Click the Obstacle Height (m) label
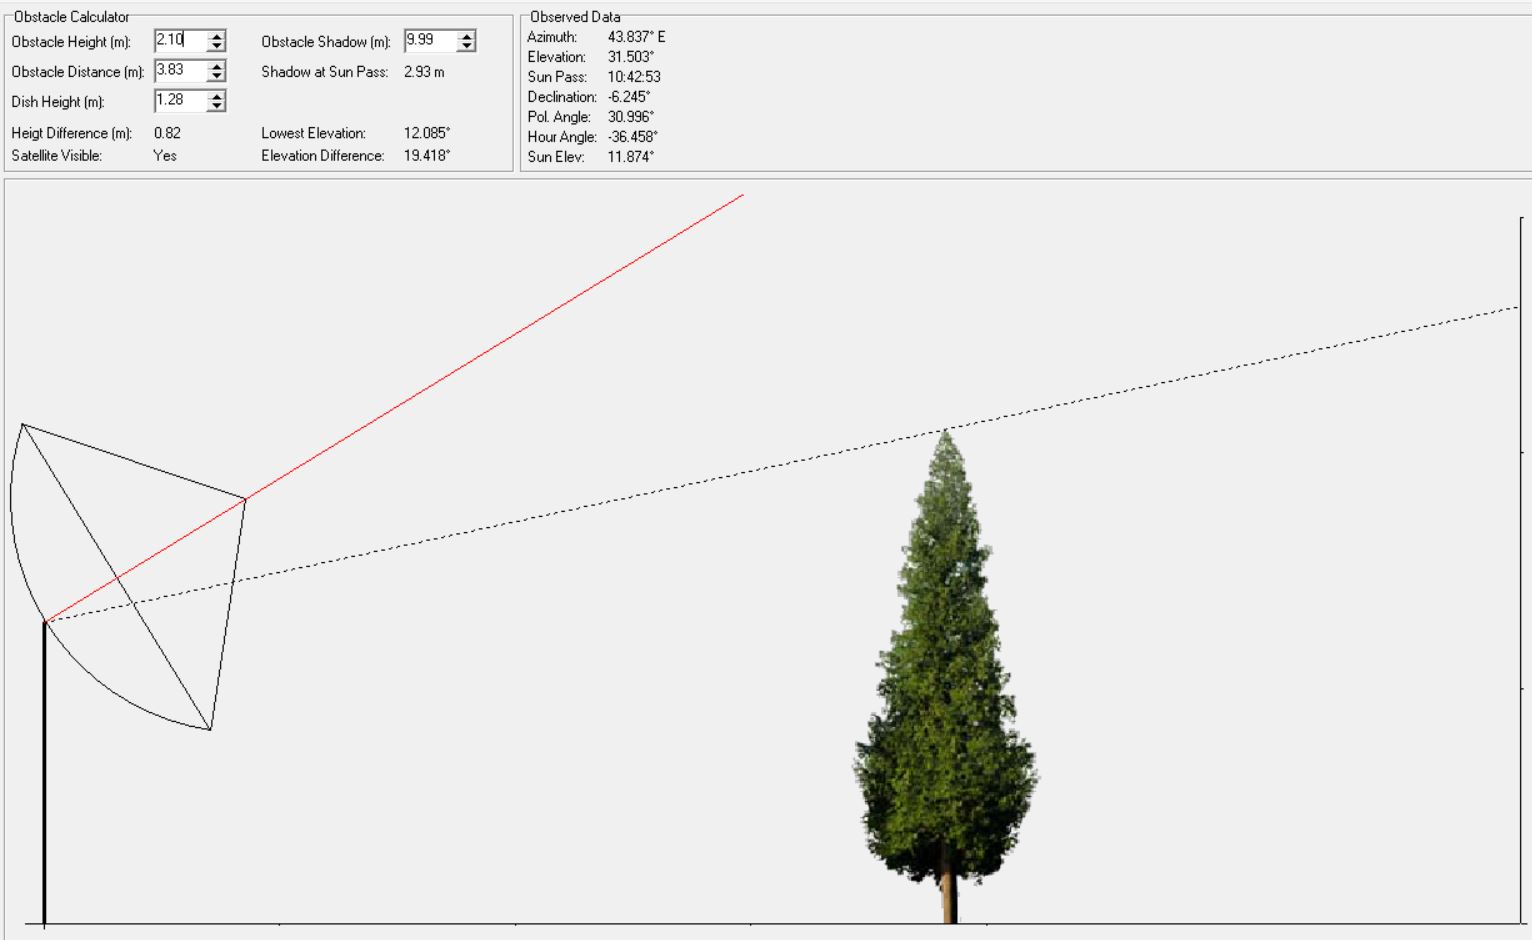Screen dimensions: 1532x940 [71, 42]
